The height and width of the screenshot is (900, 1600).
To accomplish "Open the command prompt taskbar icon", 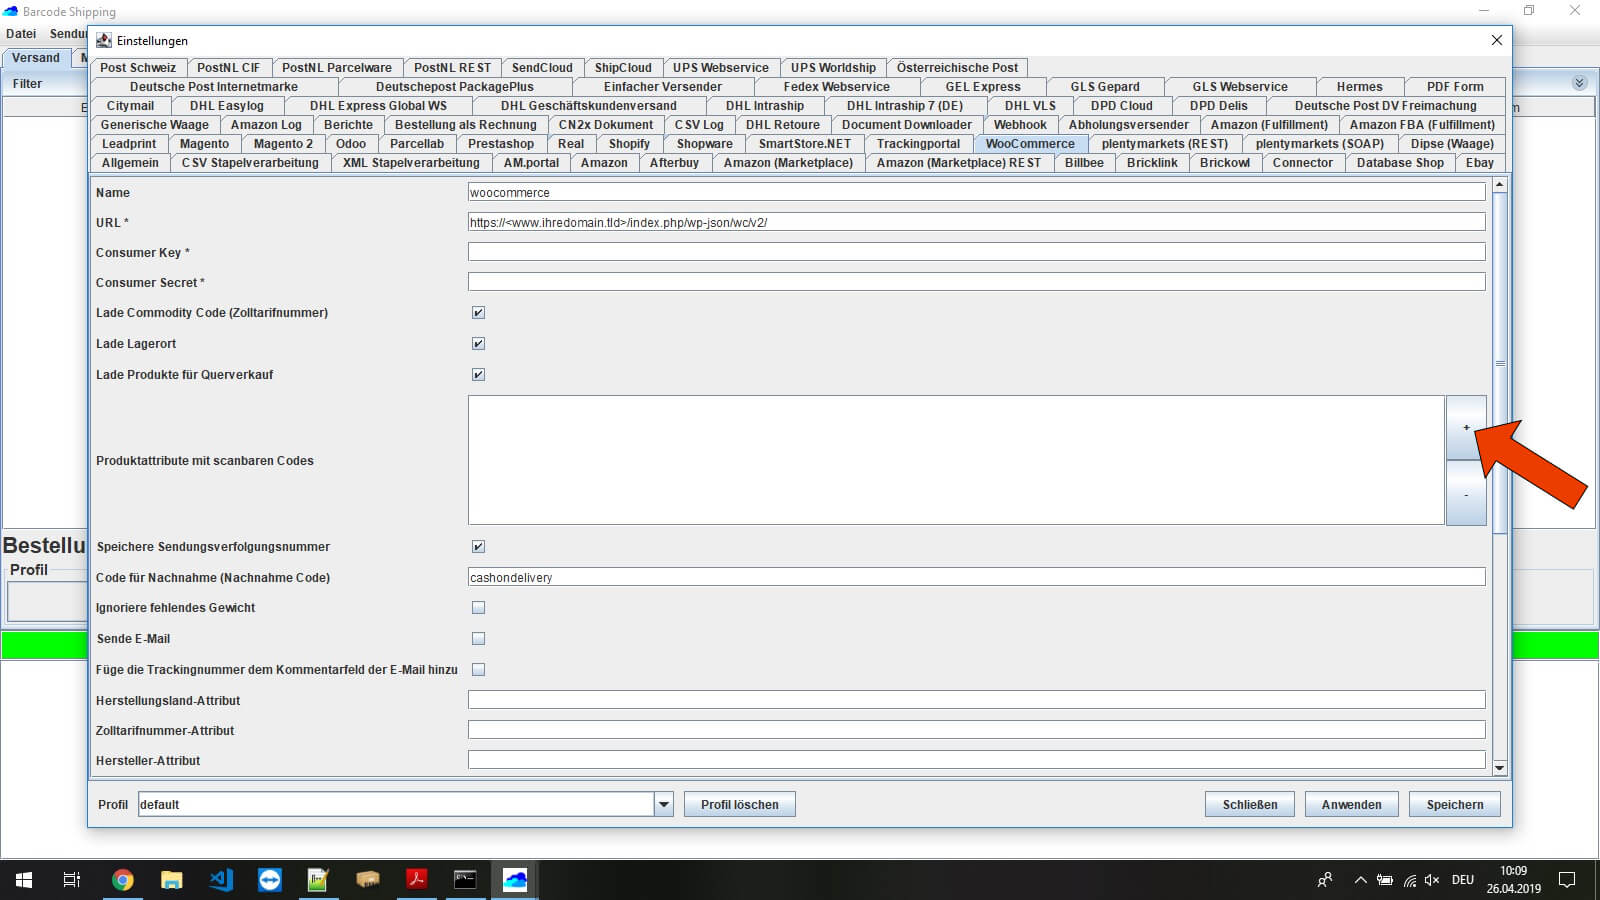I will pos(465,880).
